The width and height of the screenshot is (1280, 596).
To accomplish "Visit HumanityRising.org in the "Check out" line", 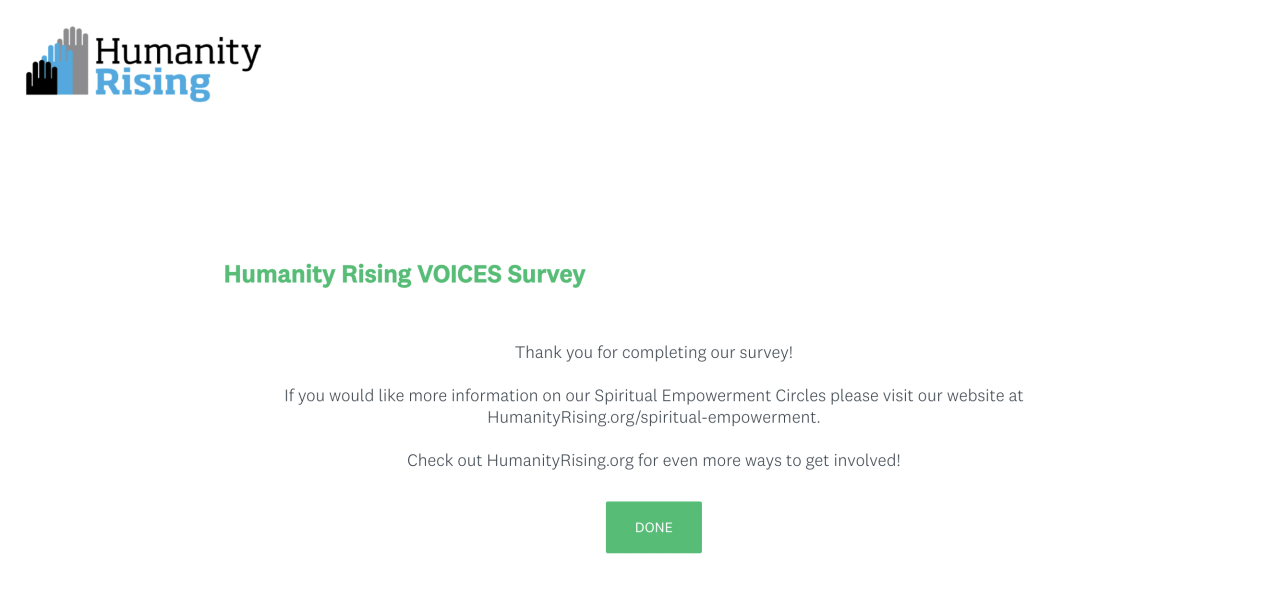I will click(x=560, y=461).
